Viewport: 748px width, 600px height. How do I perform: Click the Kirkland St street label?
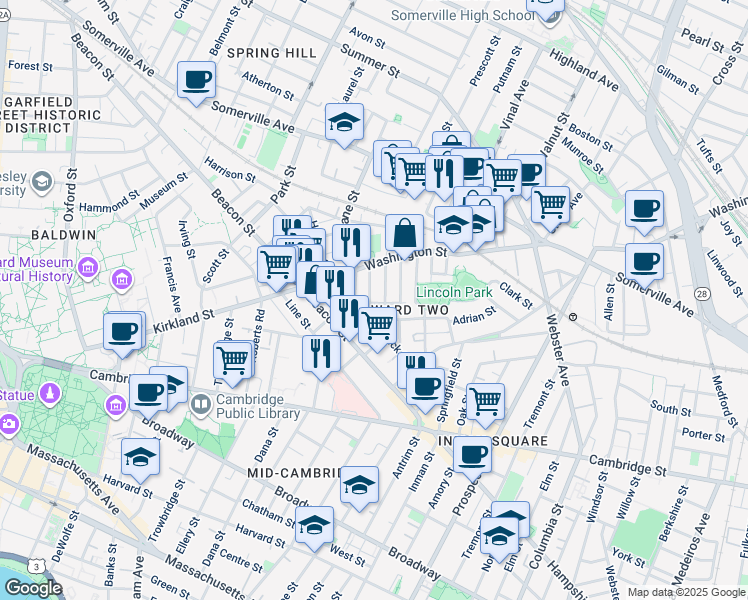tap(184, 321)
